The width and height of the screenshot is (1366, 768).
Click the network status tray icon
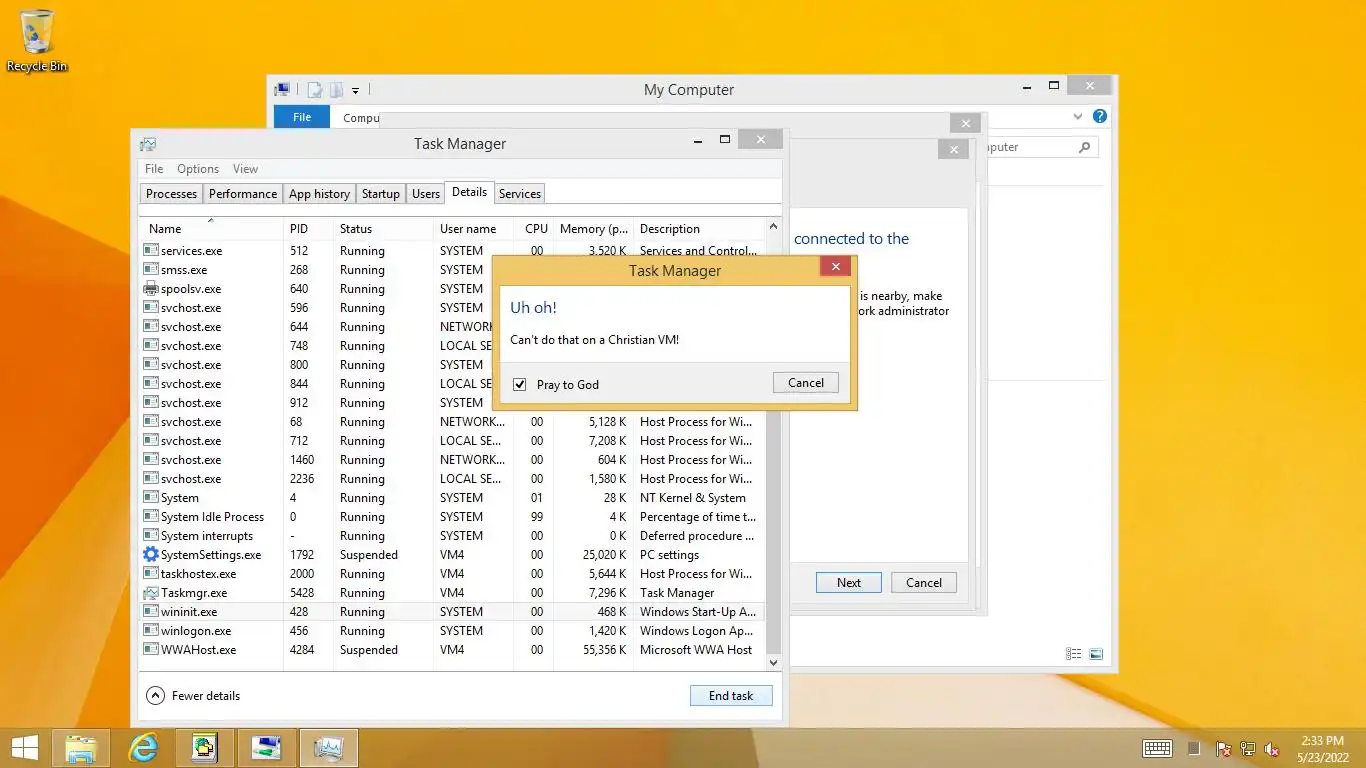pos(1248,749)
